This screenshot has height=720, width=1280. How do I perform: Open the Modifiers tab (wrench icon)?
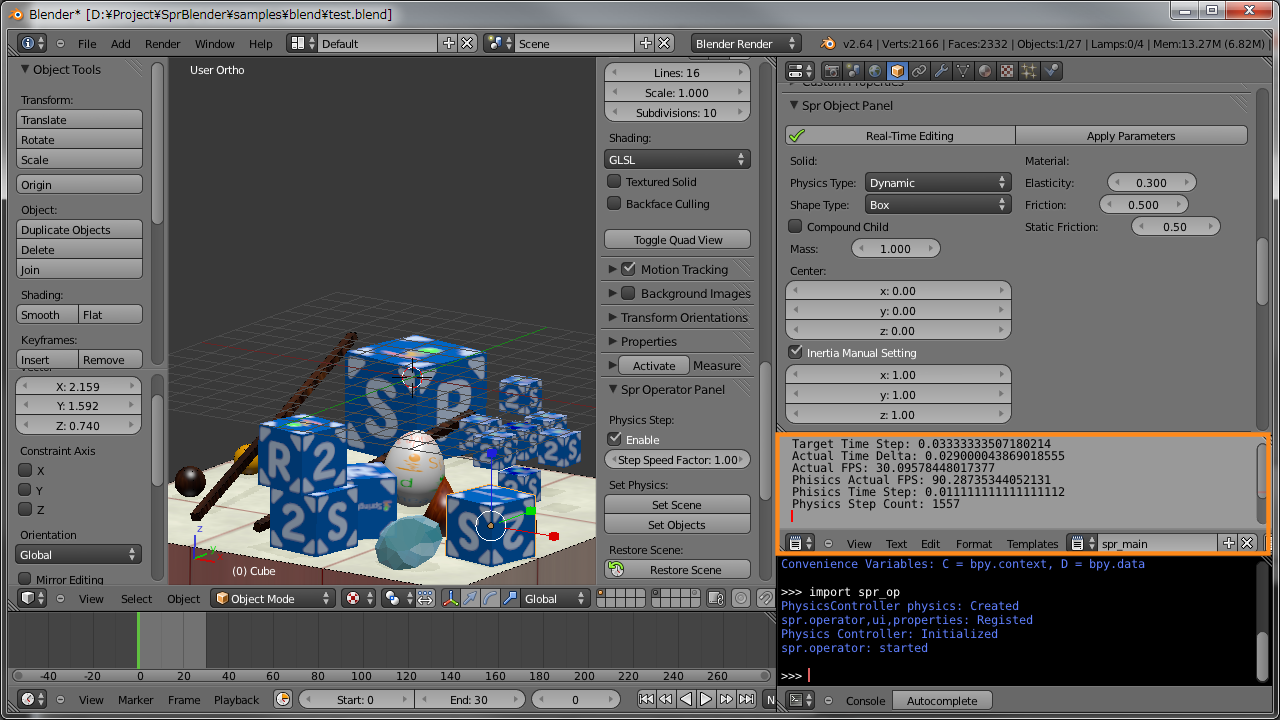click(941, 71)
